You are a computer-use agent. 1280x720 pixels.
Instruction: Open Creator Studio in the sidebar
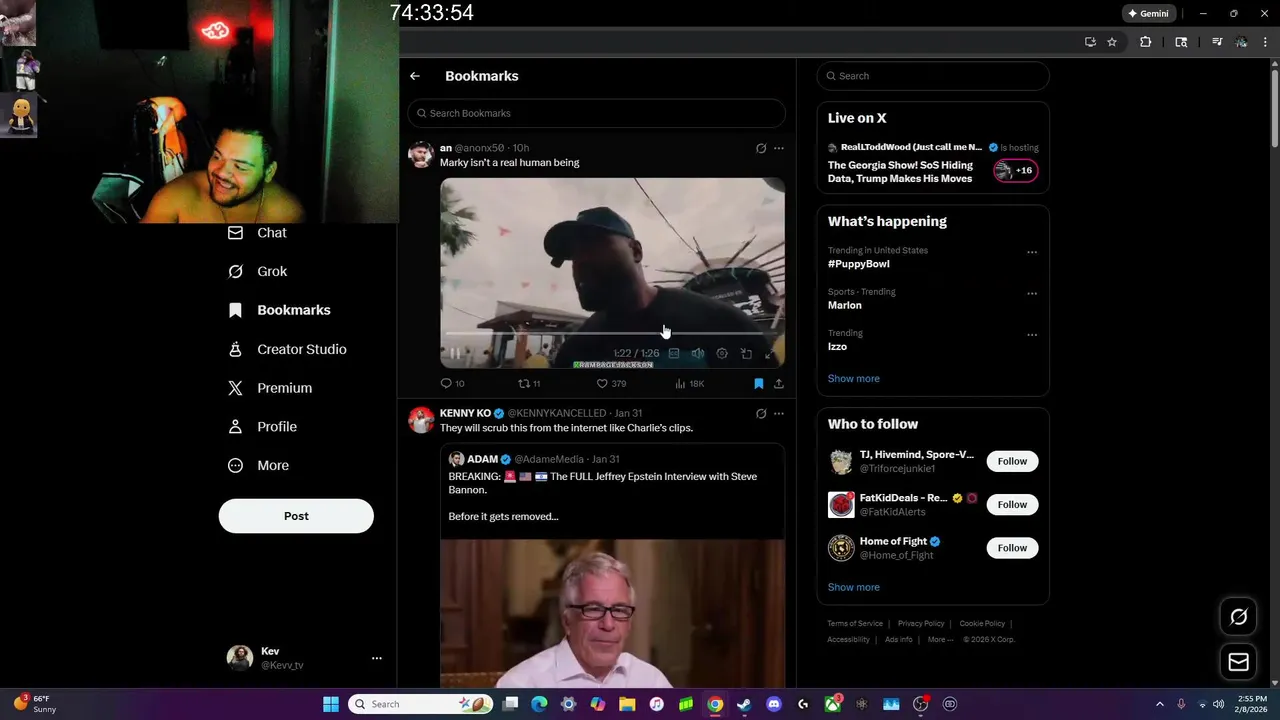tap(287, 349)
